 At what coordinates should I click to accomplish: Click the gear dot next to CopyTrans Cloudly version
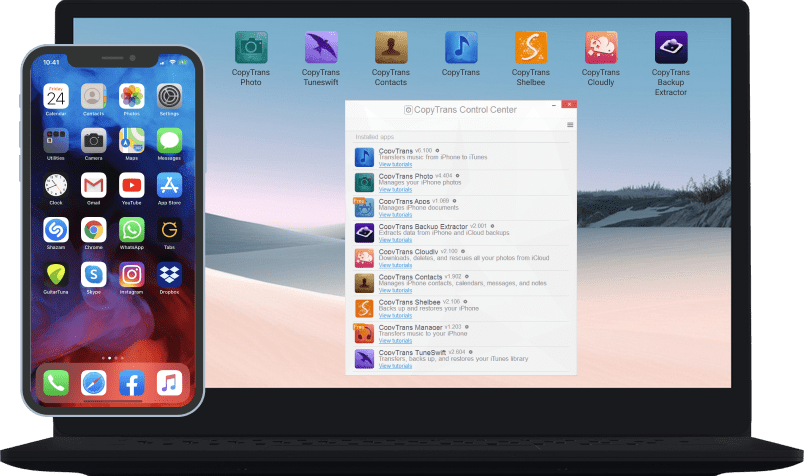click(x=463, y=251)
